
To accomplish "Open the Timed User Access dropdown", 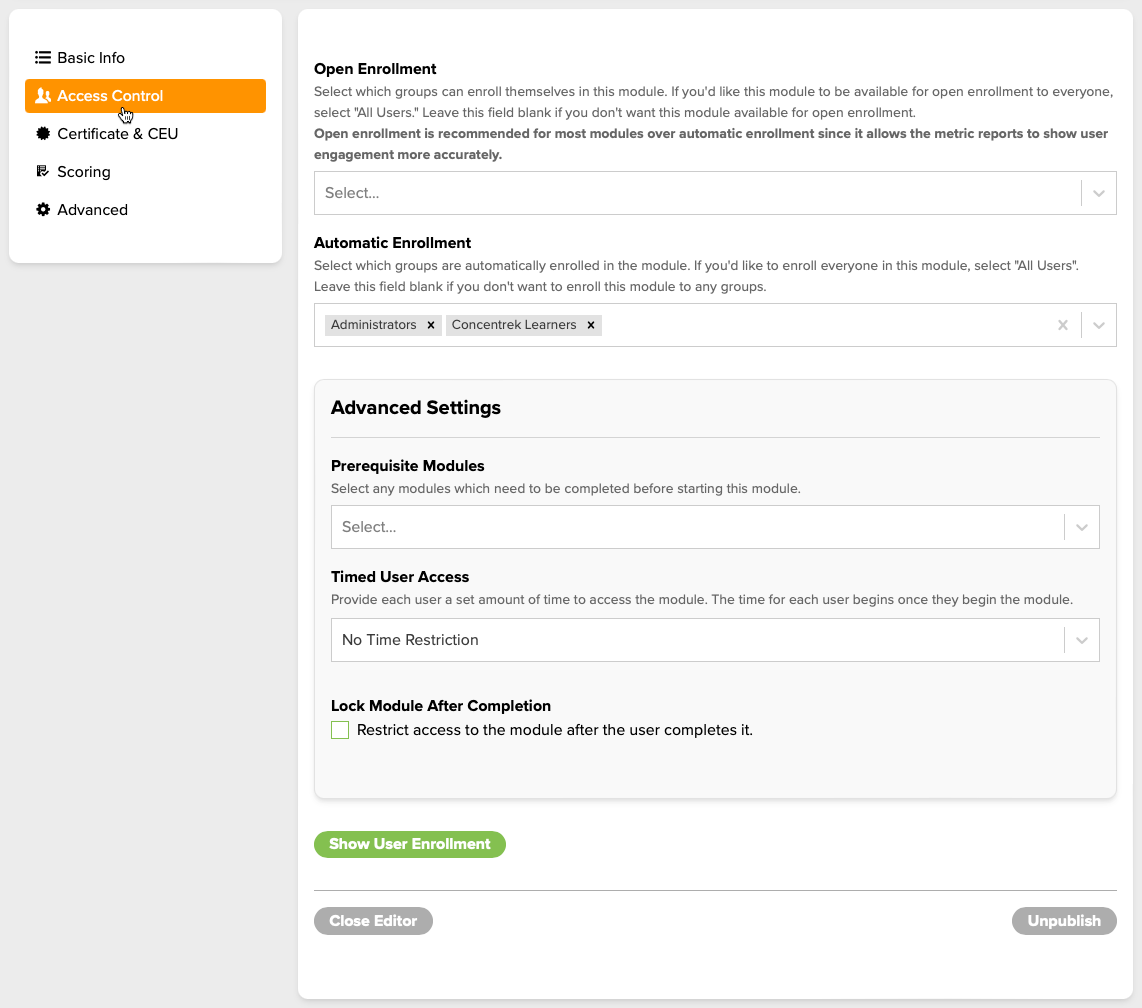I will (x=1081, y=640).
